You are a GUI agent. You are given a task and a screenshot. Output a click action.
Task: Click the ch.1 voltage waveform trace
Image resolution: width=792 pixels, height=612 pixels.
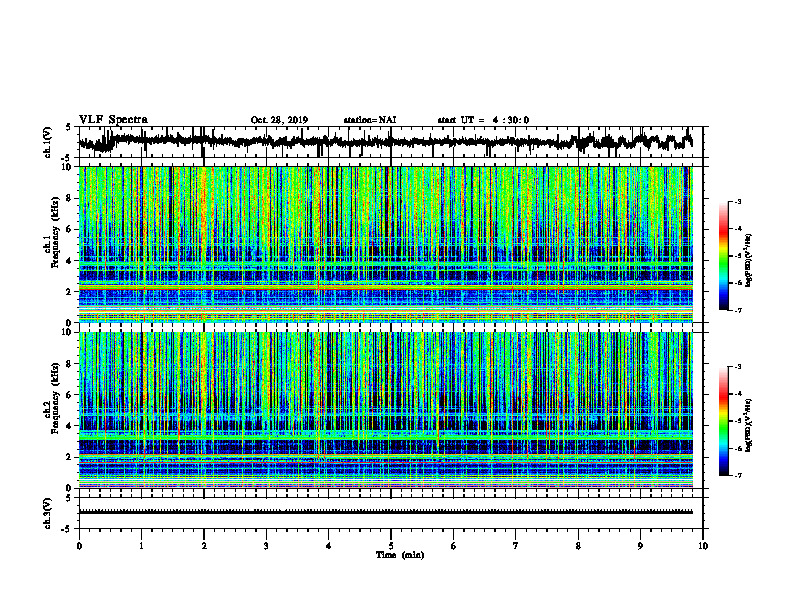click(x=385, y=142)
